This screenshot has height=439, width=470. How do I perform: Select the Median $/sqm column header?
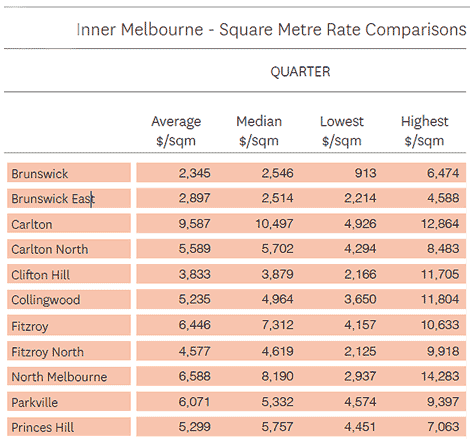coord(259,131)
